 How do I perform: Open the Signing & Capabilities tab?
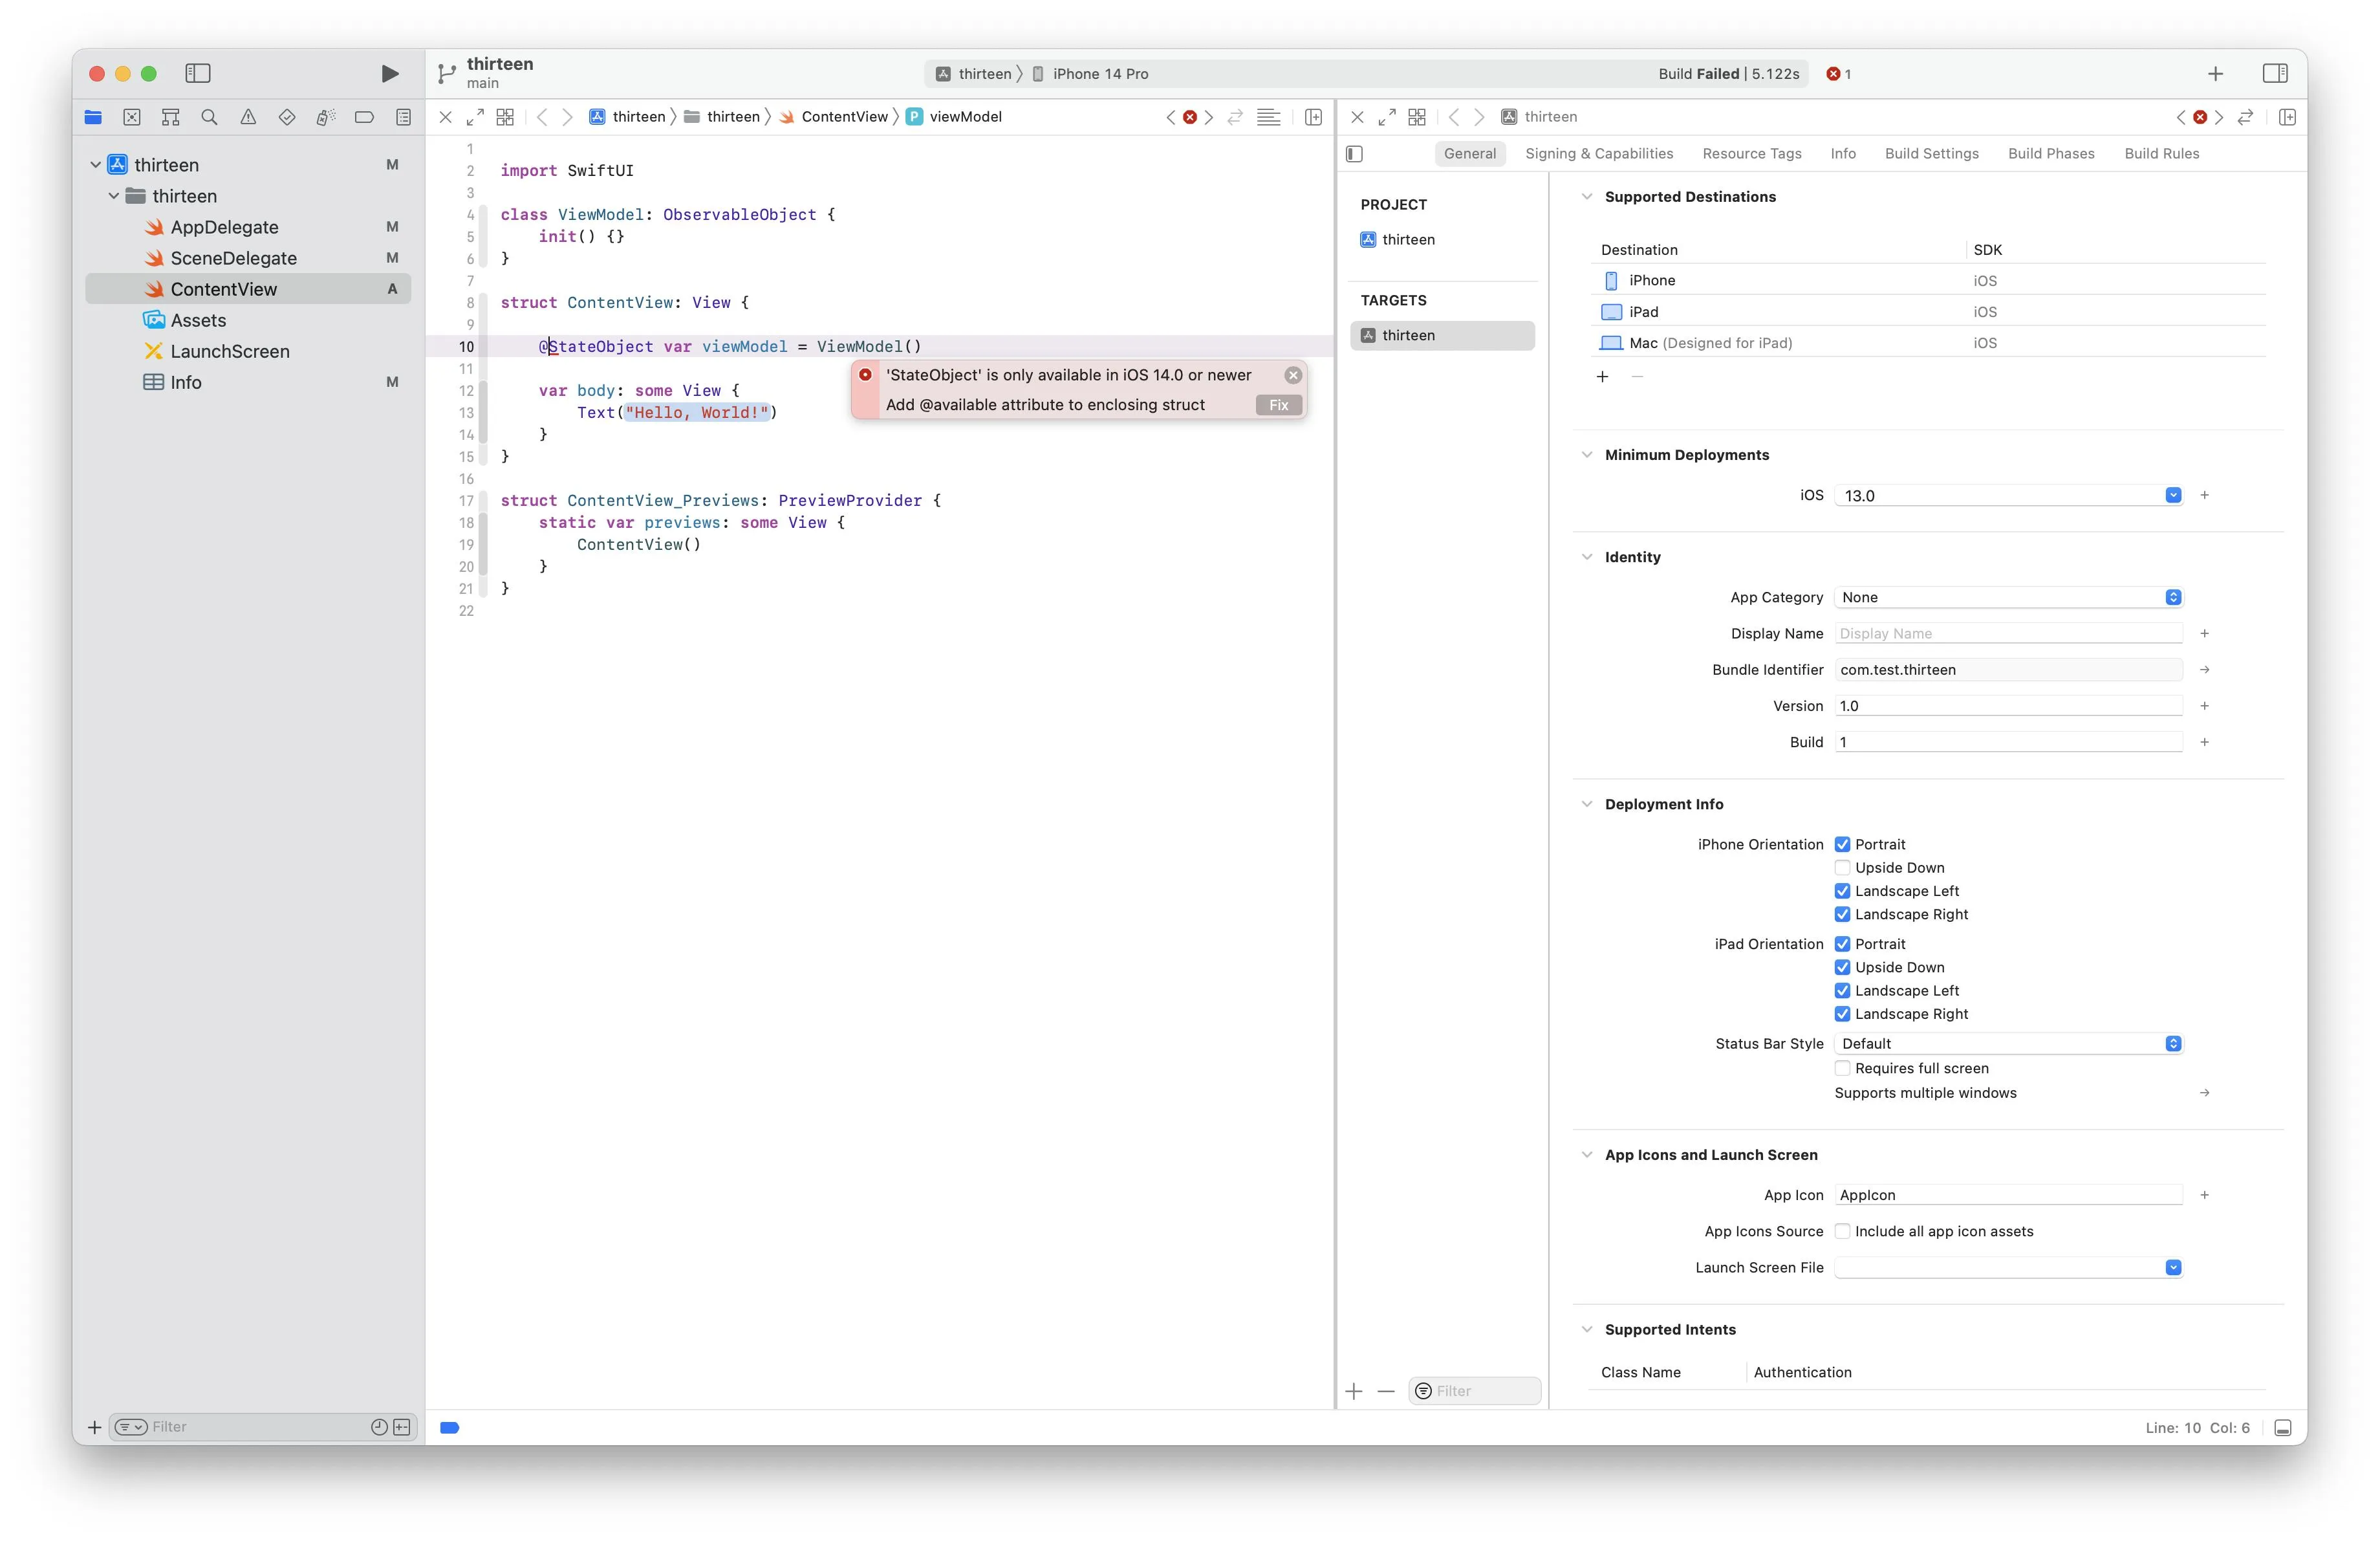point(1598,153)
